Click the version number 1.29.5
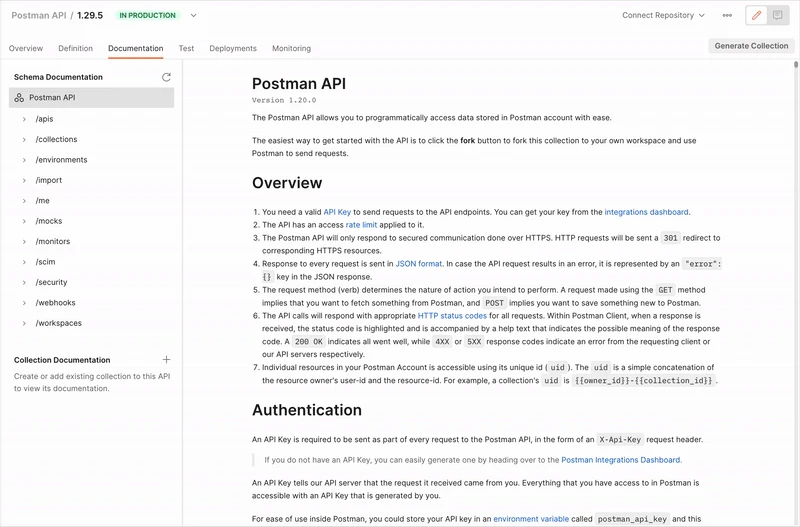Viewport: 800px width, 527px height. pyautogui.click(x=90, y=15)
